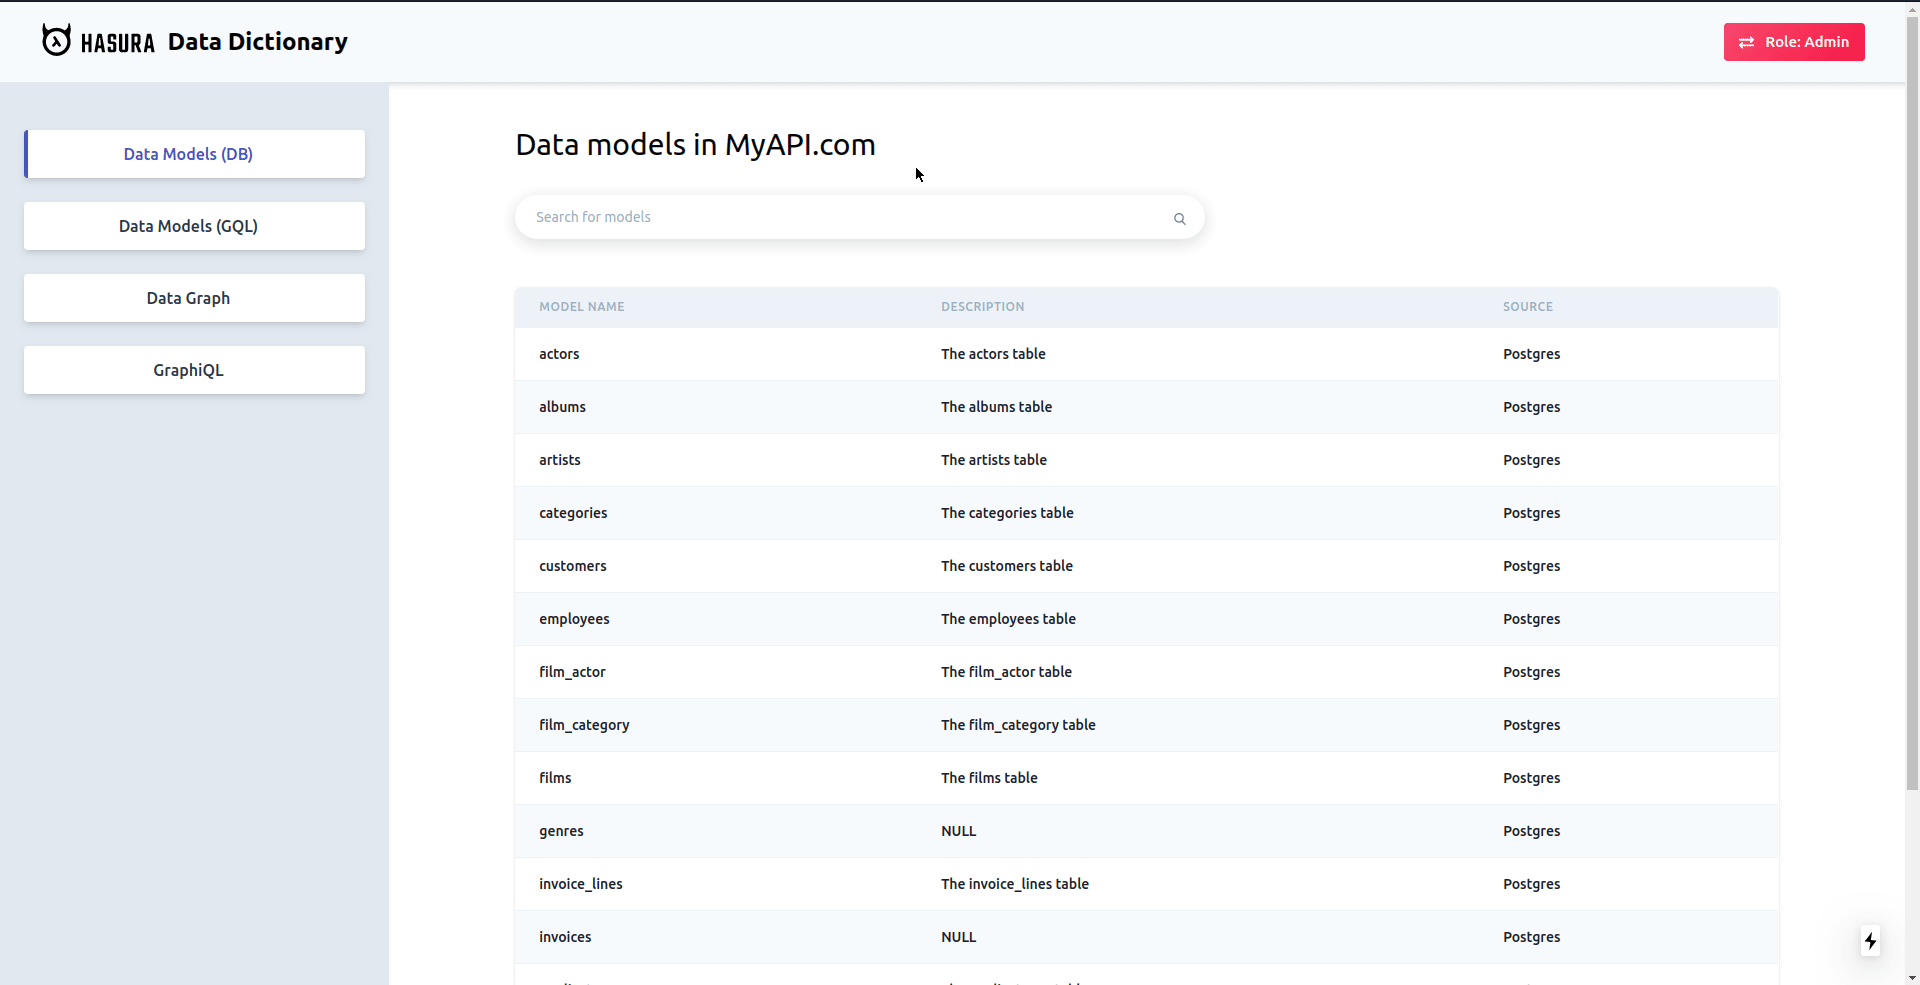The width and height of the screenshot is (1920, 985).
Task: Click 'The film_category table' description
Action: 1018,725
